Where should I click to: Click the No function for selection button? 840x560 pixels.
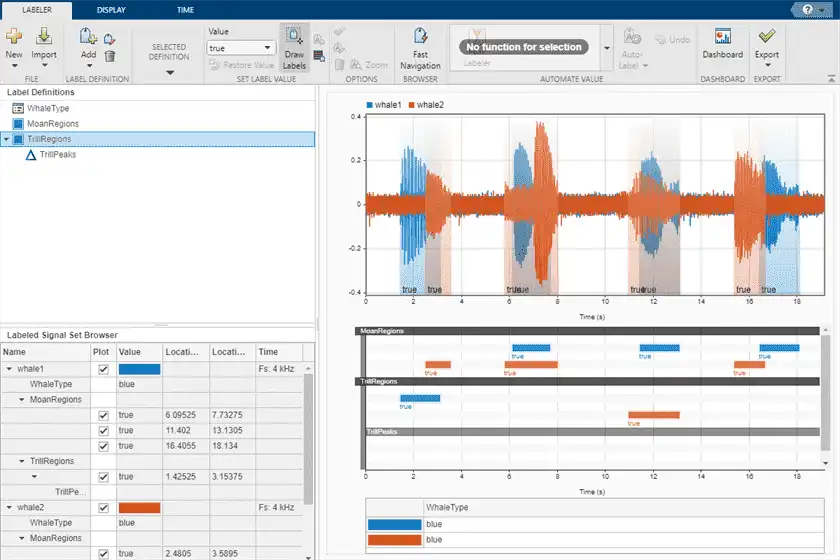pos(524,47)
